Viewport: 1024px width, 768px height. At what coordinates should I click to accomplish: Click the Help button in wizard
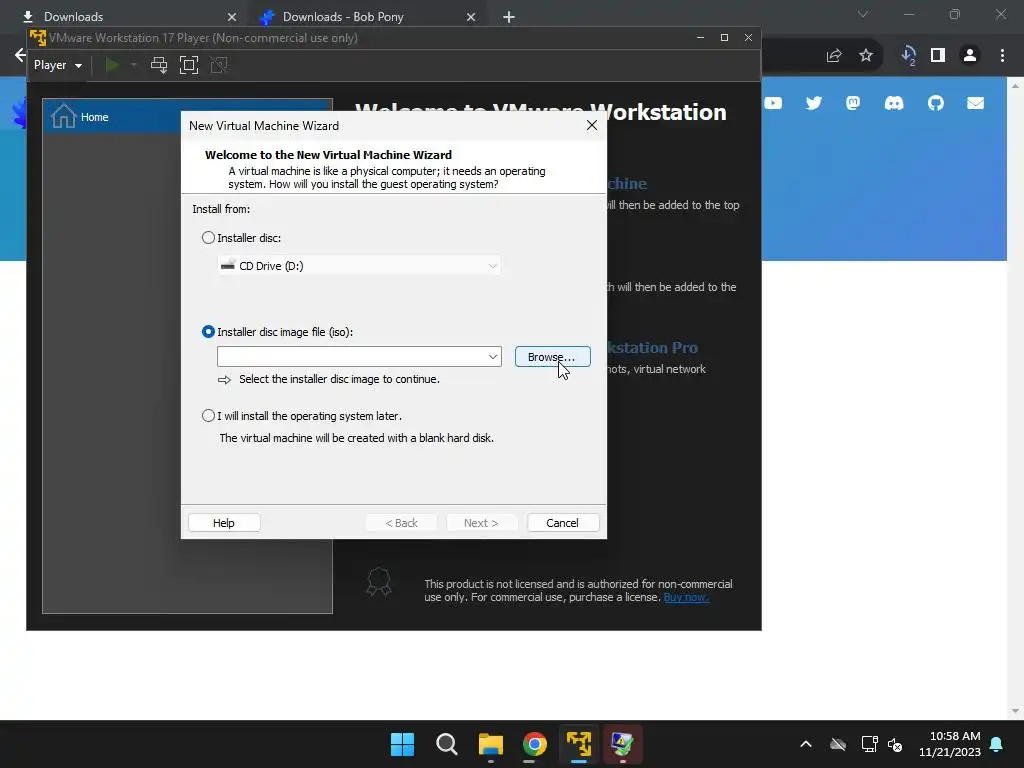tap(224, 523)
